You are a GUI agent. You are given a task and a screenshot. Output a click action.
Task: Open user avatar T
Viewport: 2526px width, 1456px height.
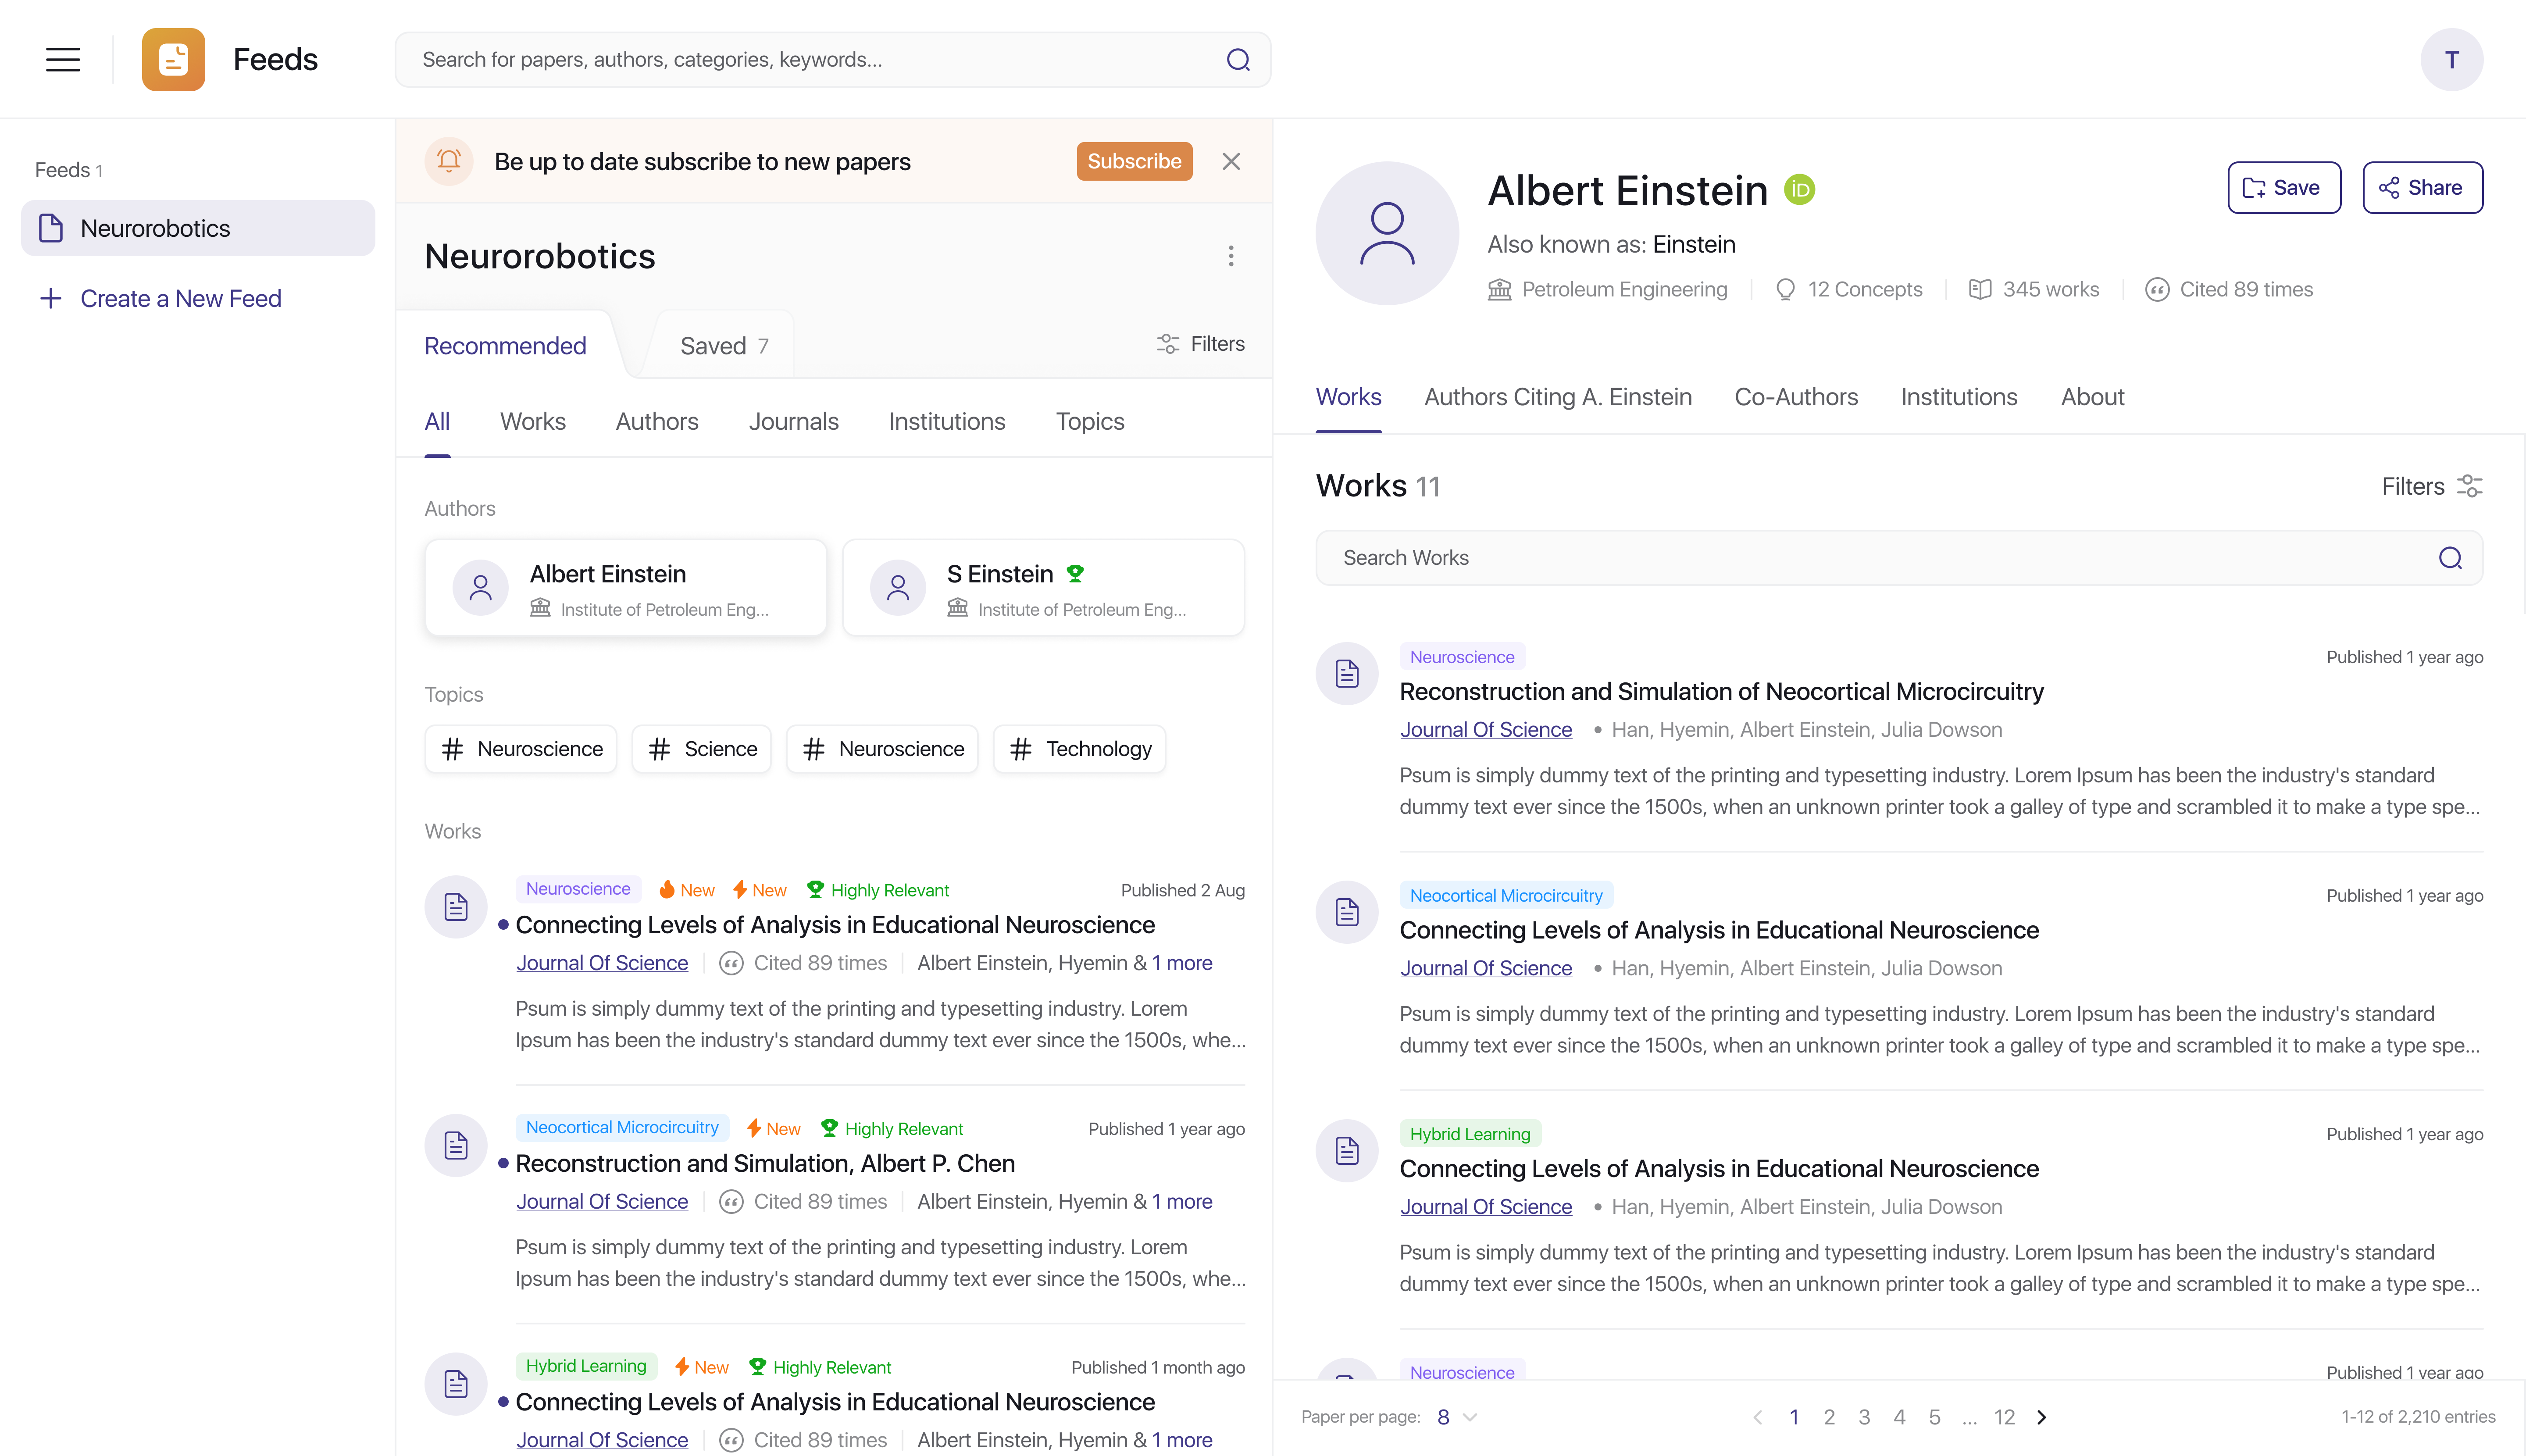click(x=2451, y=60)
